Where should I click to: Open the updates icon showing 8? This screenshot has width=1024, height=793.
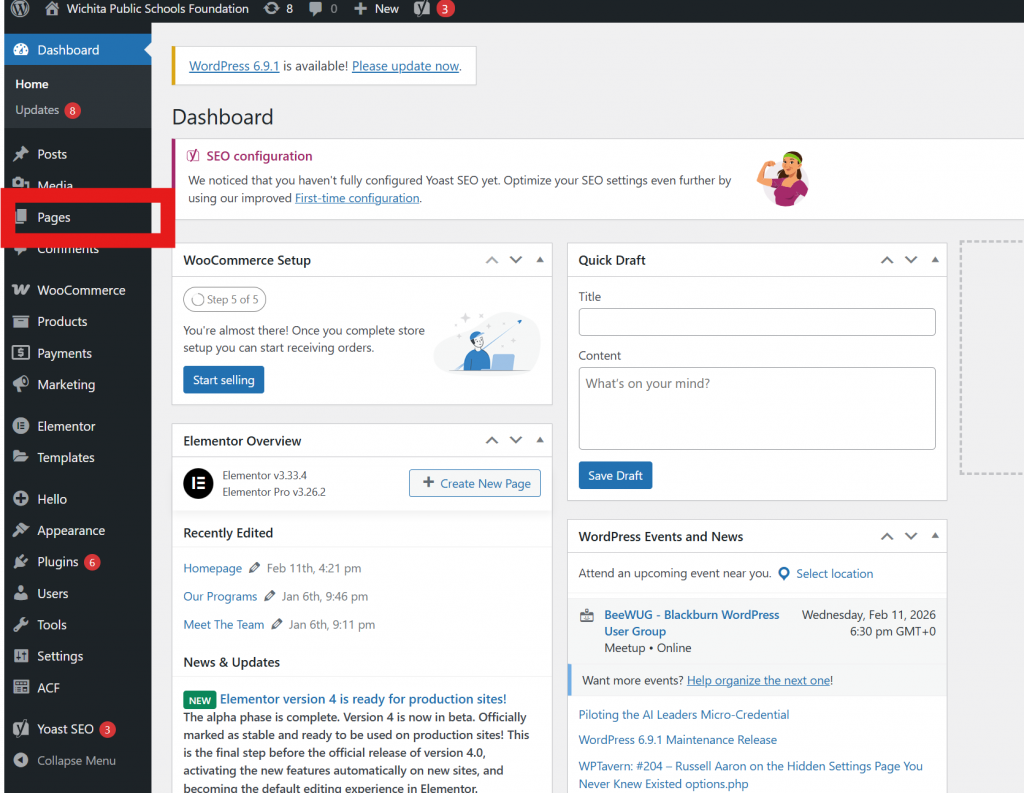271,9
